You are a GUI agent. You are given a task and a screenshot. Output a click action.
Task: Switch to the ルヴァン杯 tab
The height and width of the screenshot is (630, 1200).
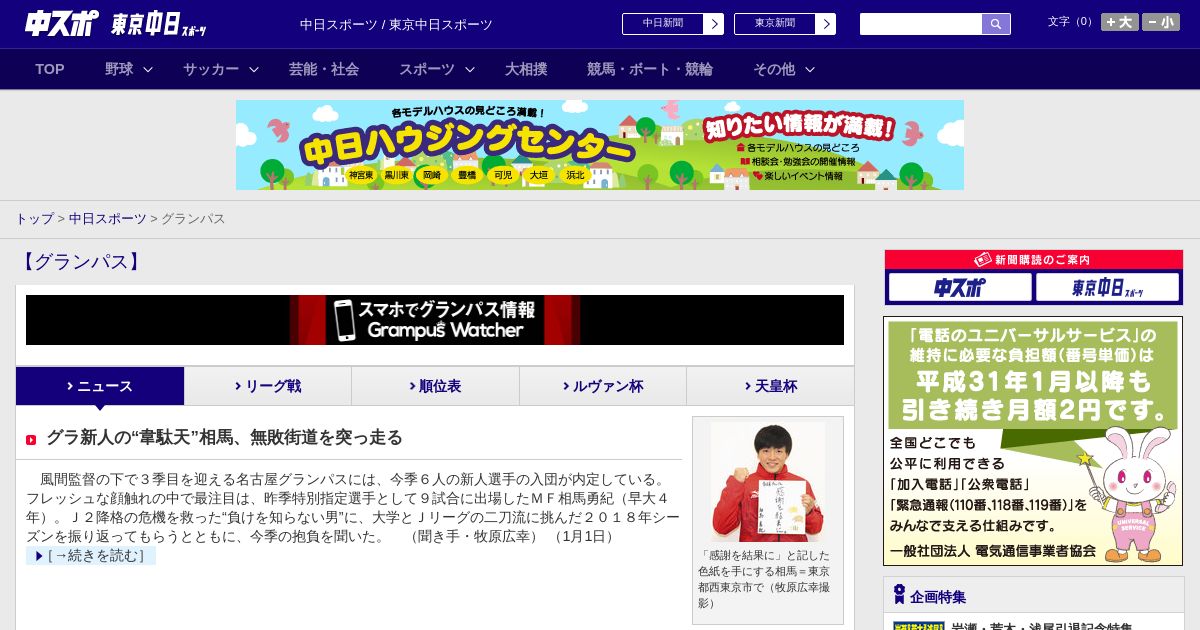(x=603, y=386)
